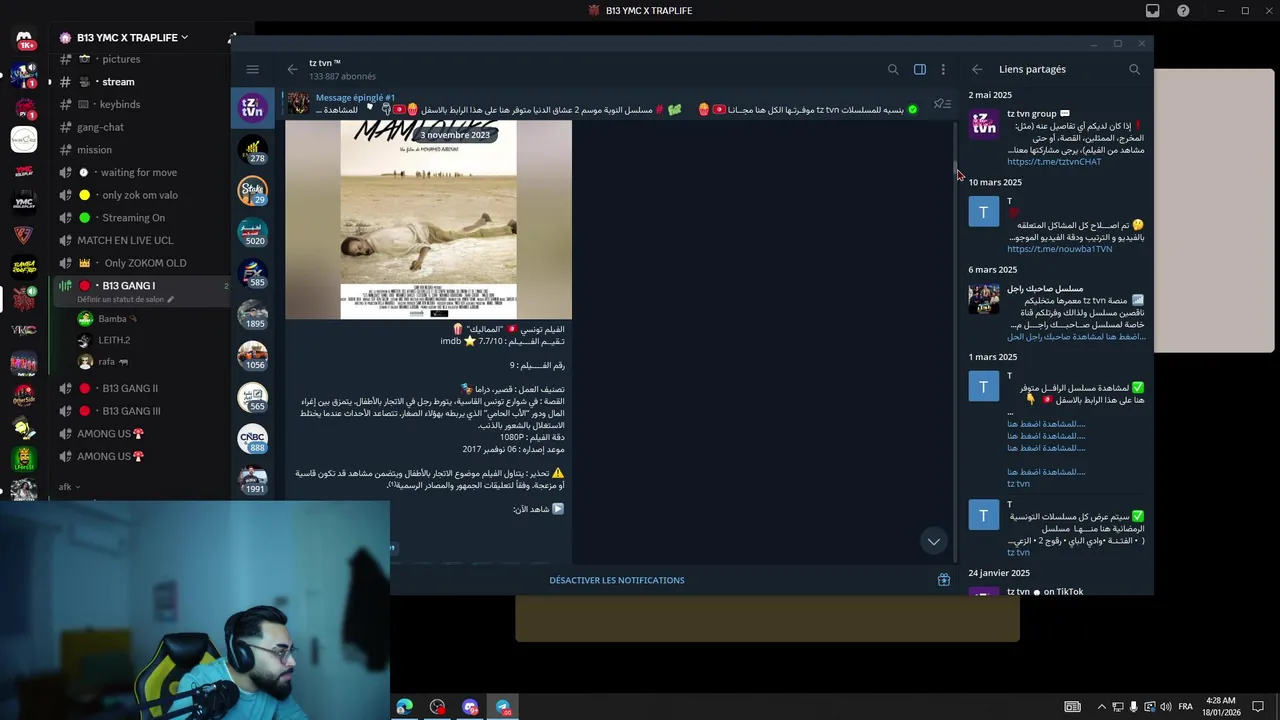
Task: Open the Stake chat with 29 unread
Action: [x=252, y=191]
